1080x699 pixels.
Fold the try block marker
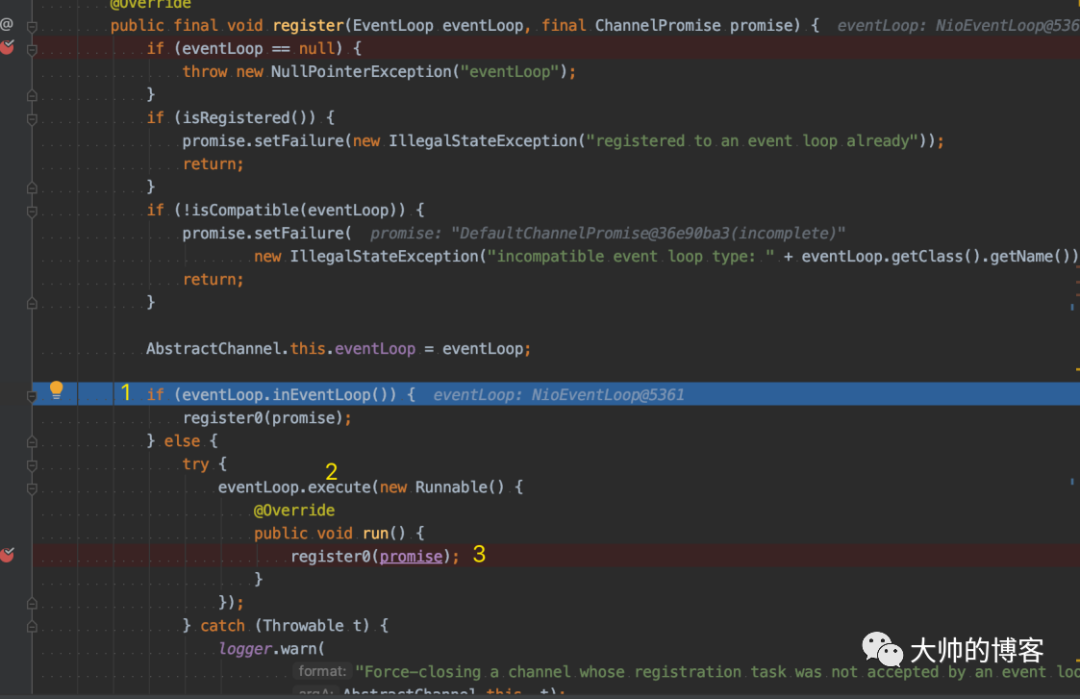pos(32,466)
